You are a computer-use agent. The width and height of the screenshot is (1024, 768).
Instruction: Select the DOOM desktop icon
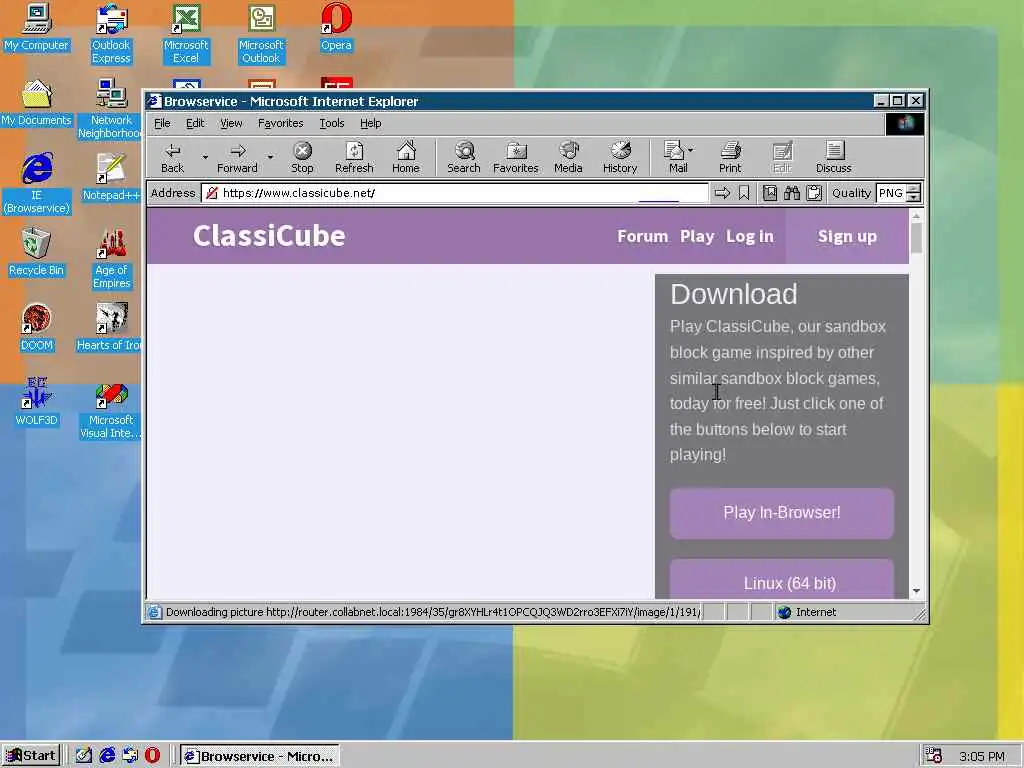[x=36, y=328]
